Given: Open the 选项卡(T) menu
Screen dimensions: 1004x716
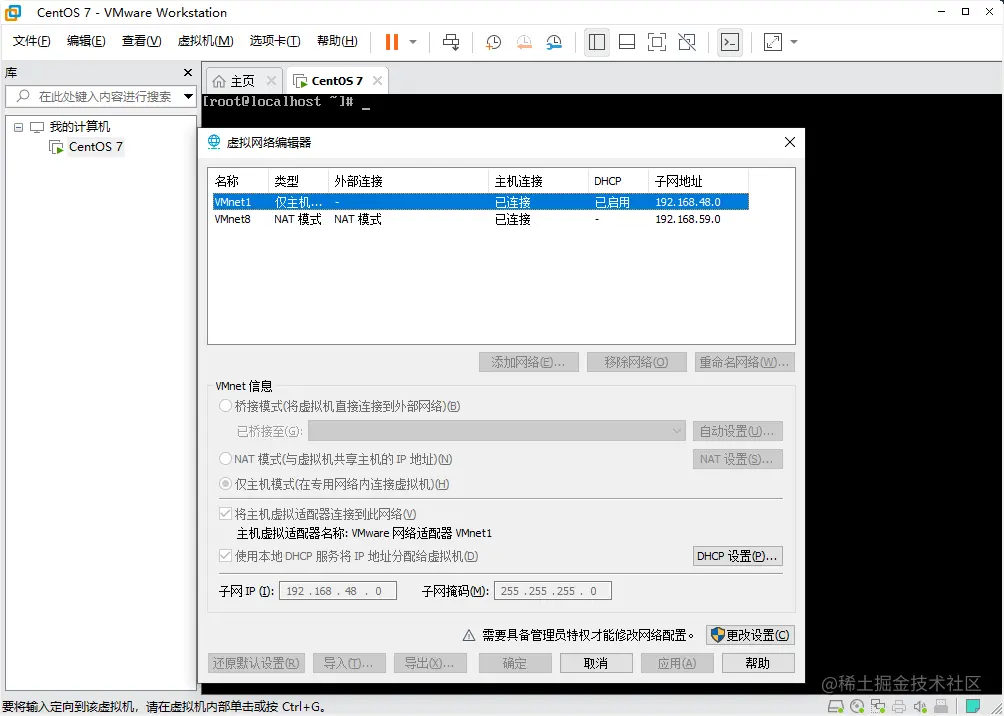Looking at the screenshot, I should coord(275,42).
